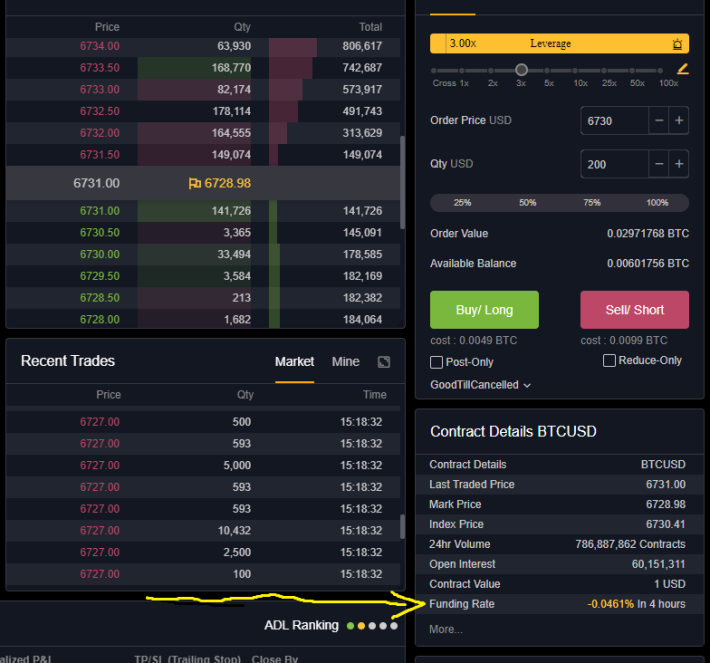The height and width of the screenshot is (663, 710).
Task: Decrease Qty USD with minus button
Action: point(659,164)
